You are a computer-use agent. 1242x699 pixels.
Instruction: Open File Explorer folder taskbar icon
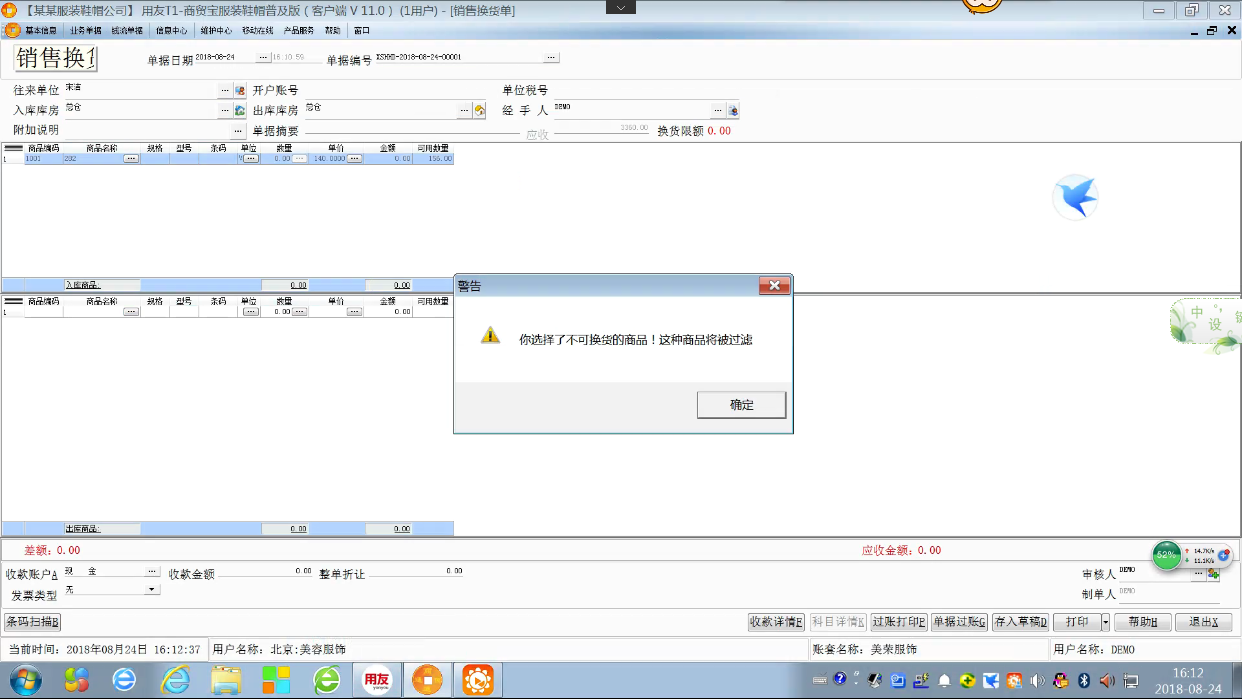click(x=226, y=681)
